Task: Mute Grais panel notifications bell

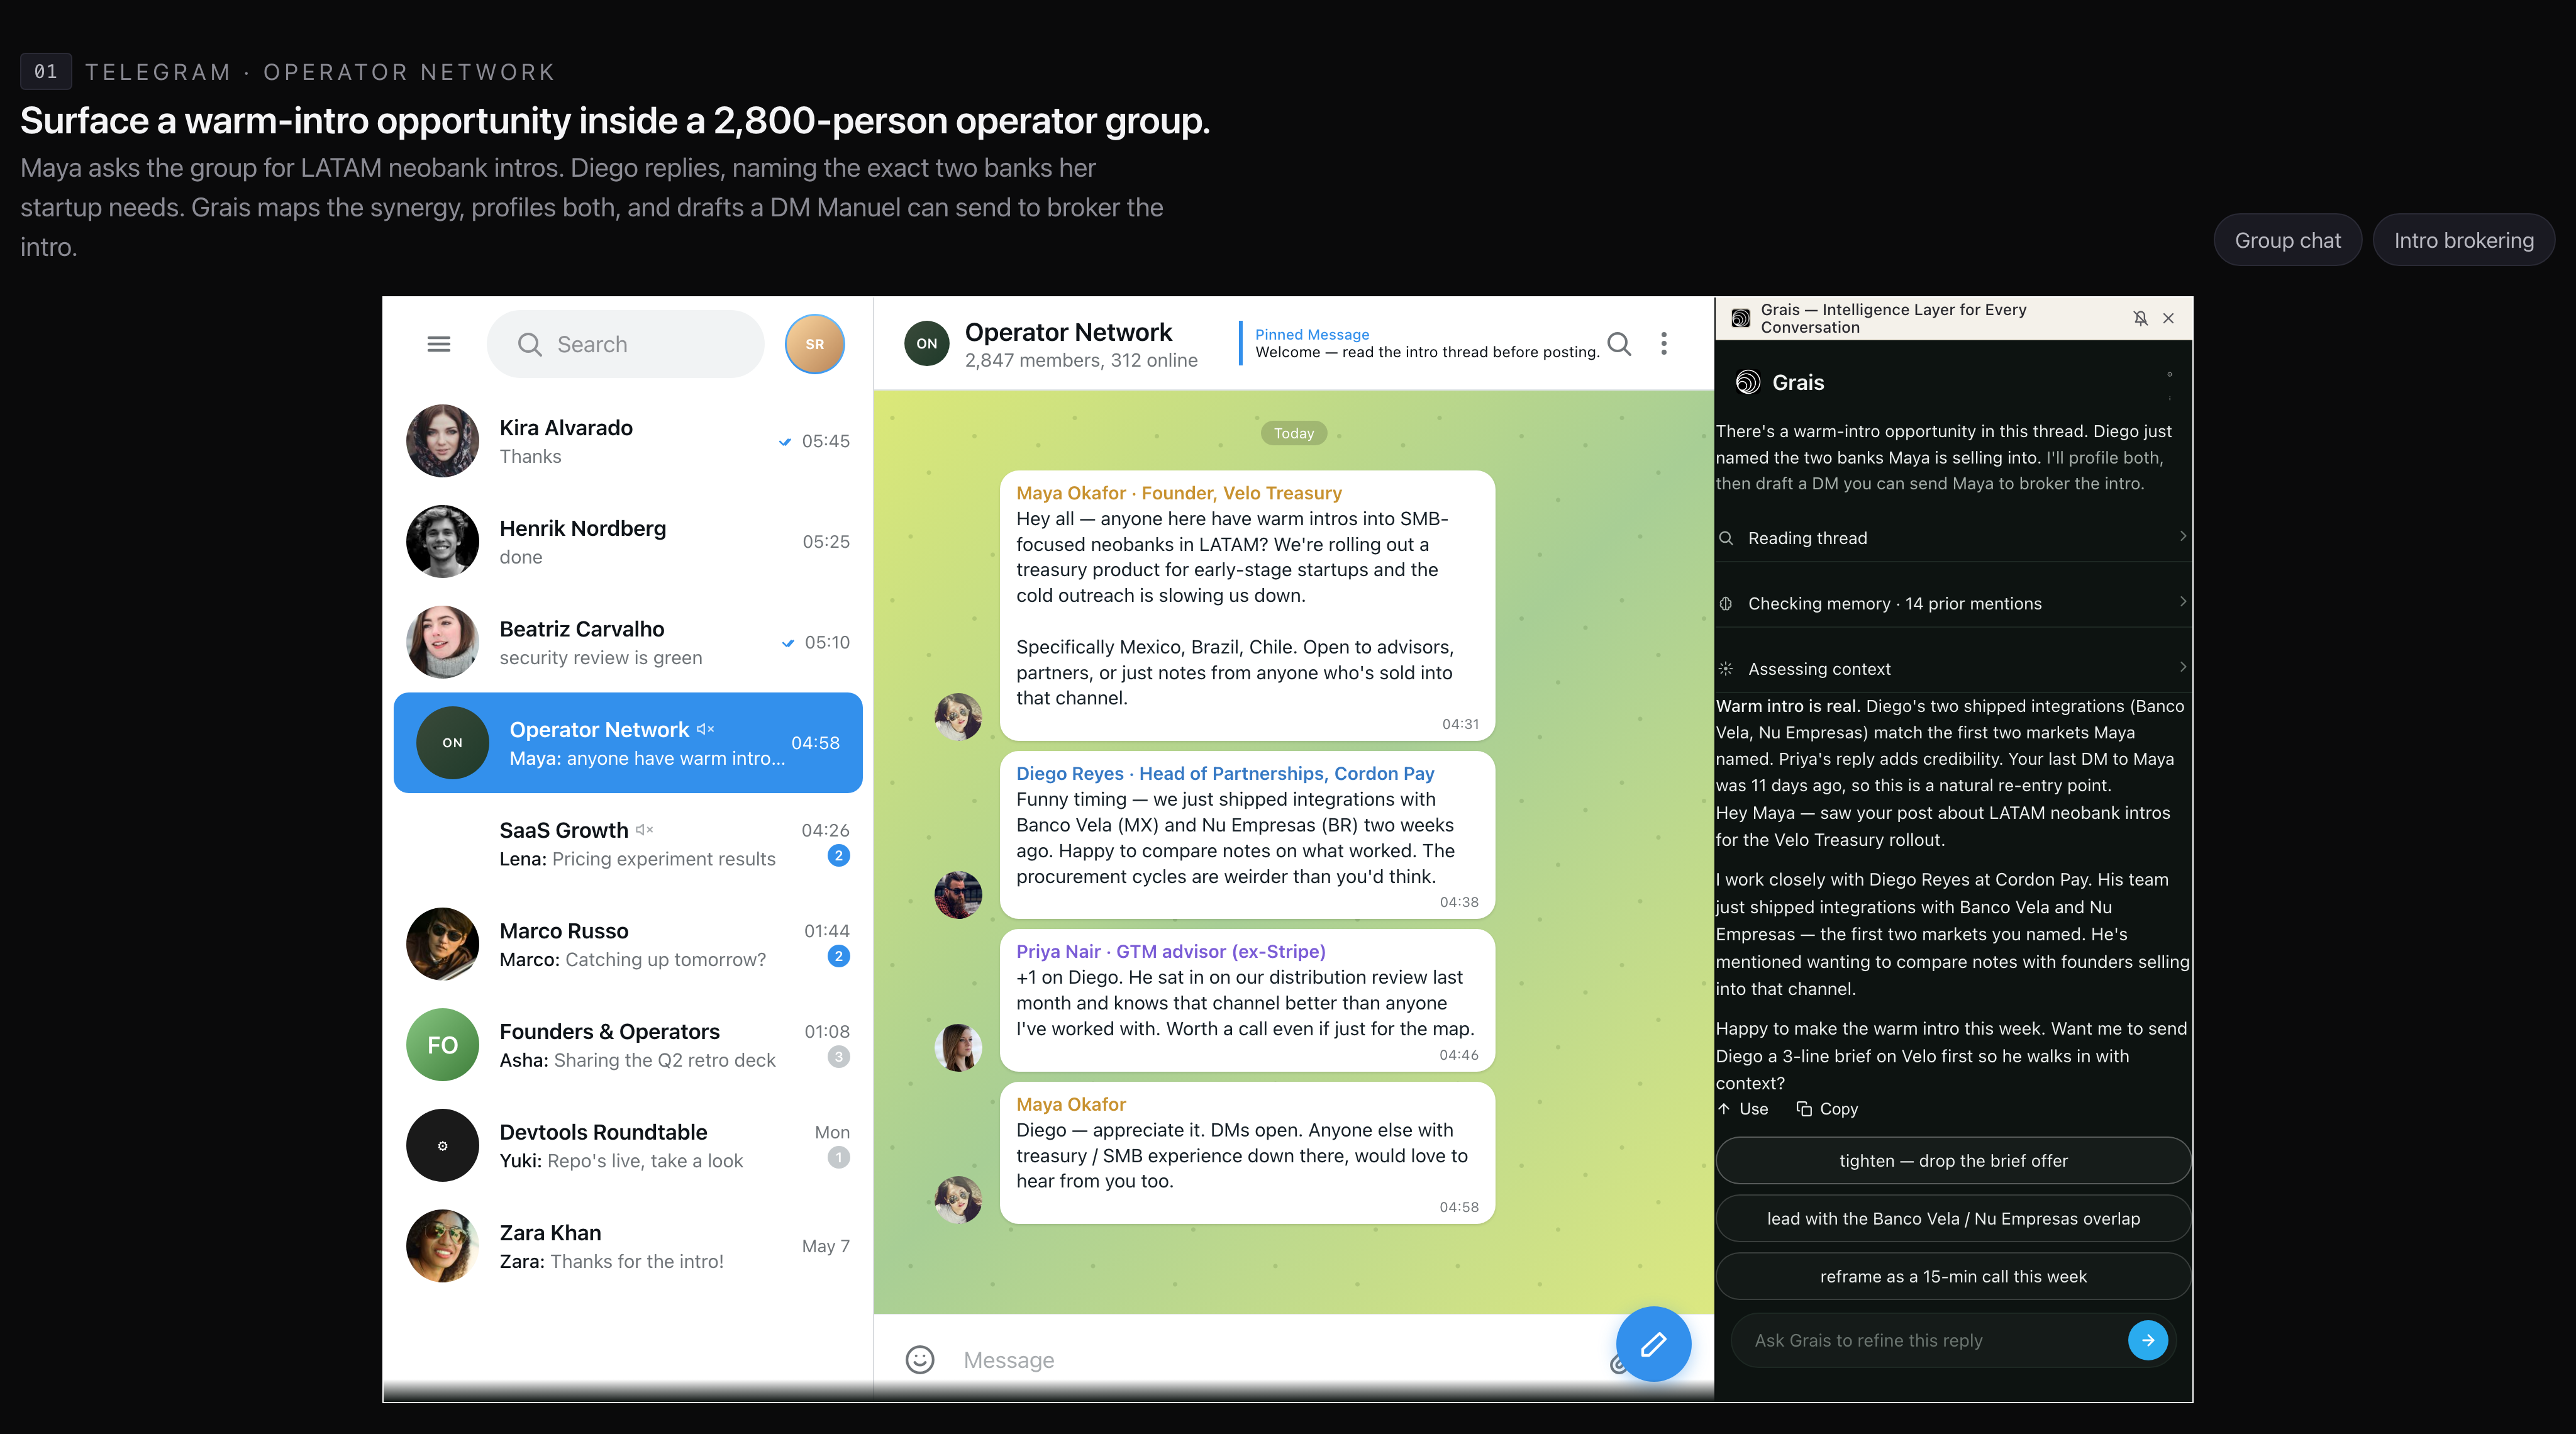Action: pyautogui.click(x=2140, y=318)
